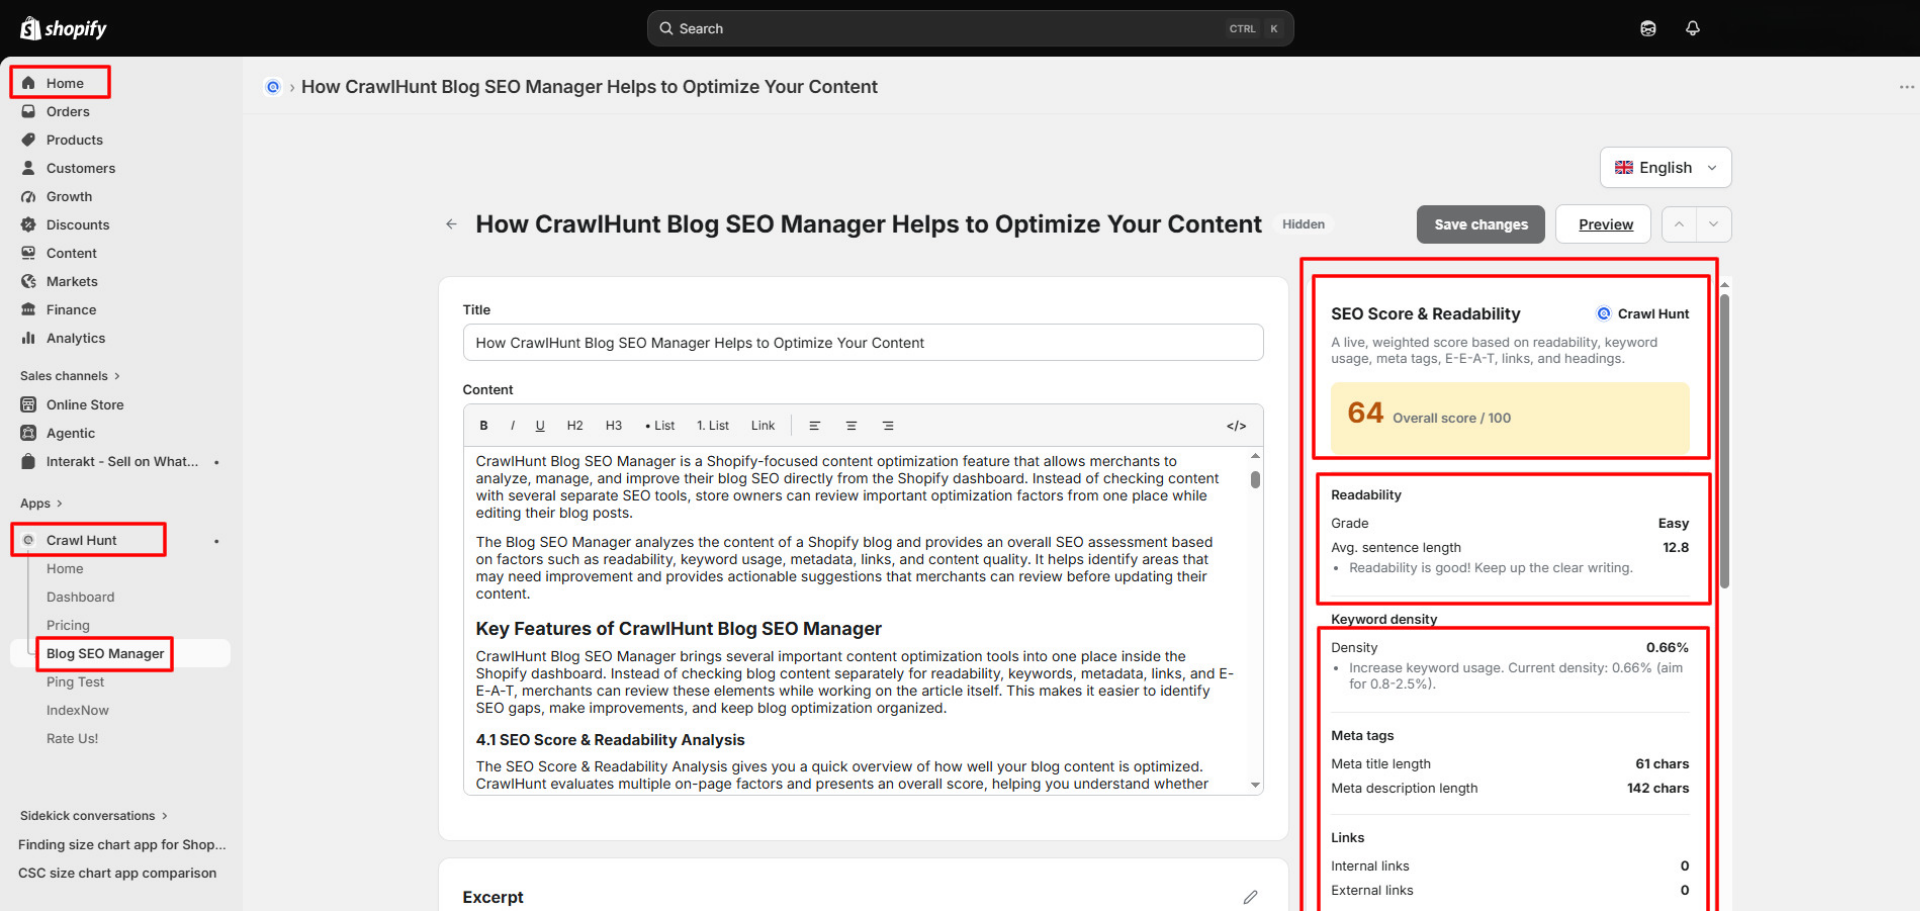
Task: Click the Hidden status badge
Action: (x=1303, y=224)
